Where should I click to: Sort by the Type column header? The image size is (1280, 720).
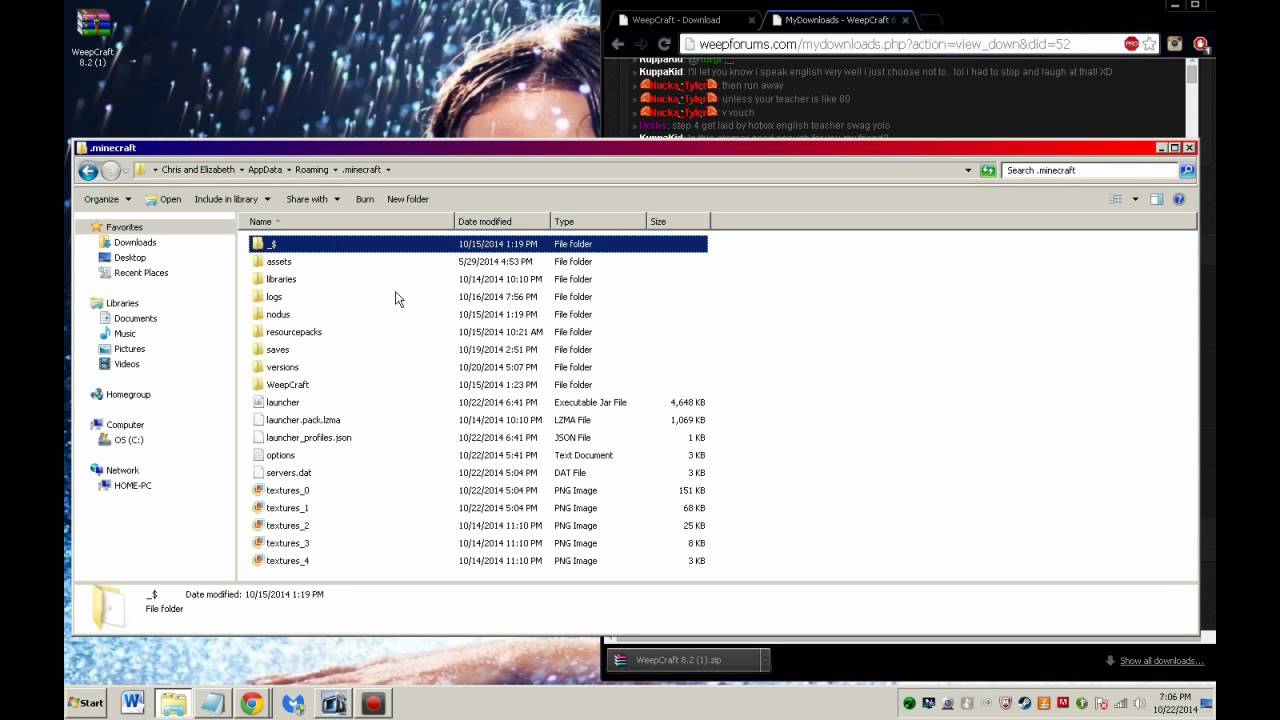click(598, 221)
